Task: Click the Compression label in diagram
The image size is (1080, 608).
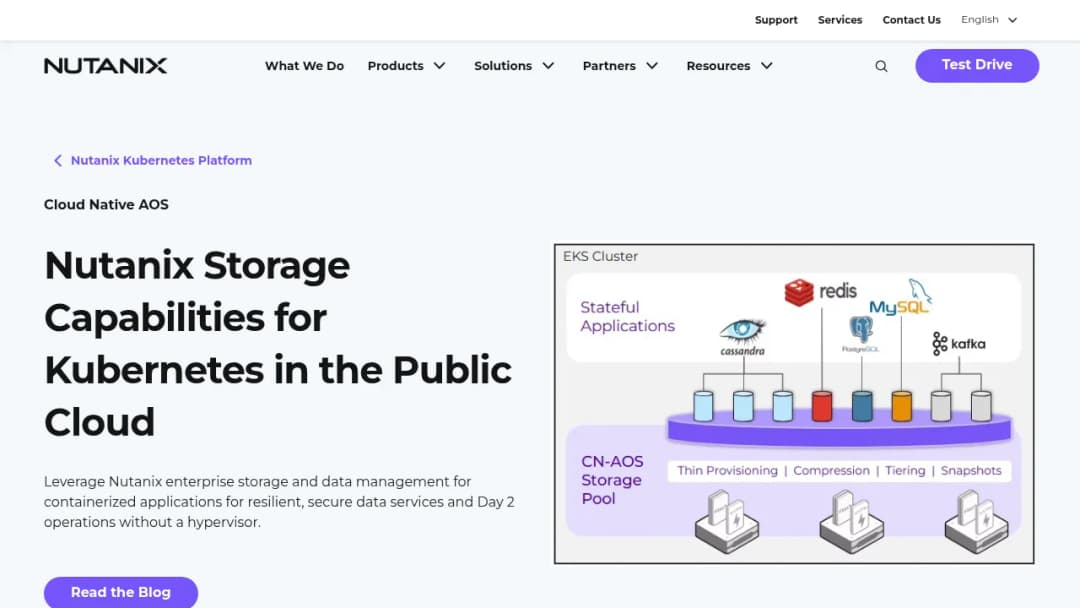Action: 831,470
